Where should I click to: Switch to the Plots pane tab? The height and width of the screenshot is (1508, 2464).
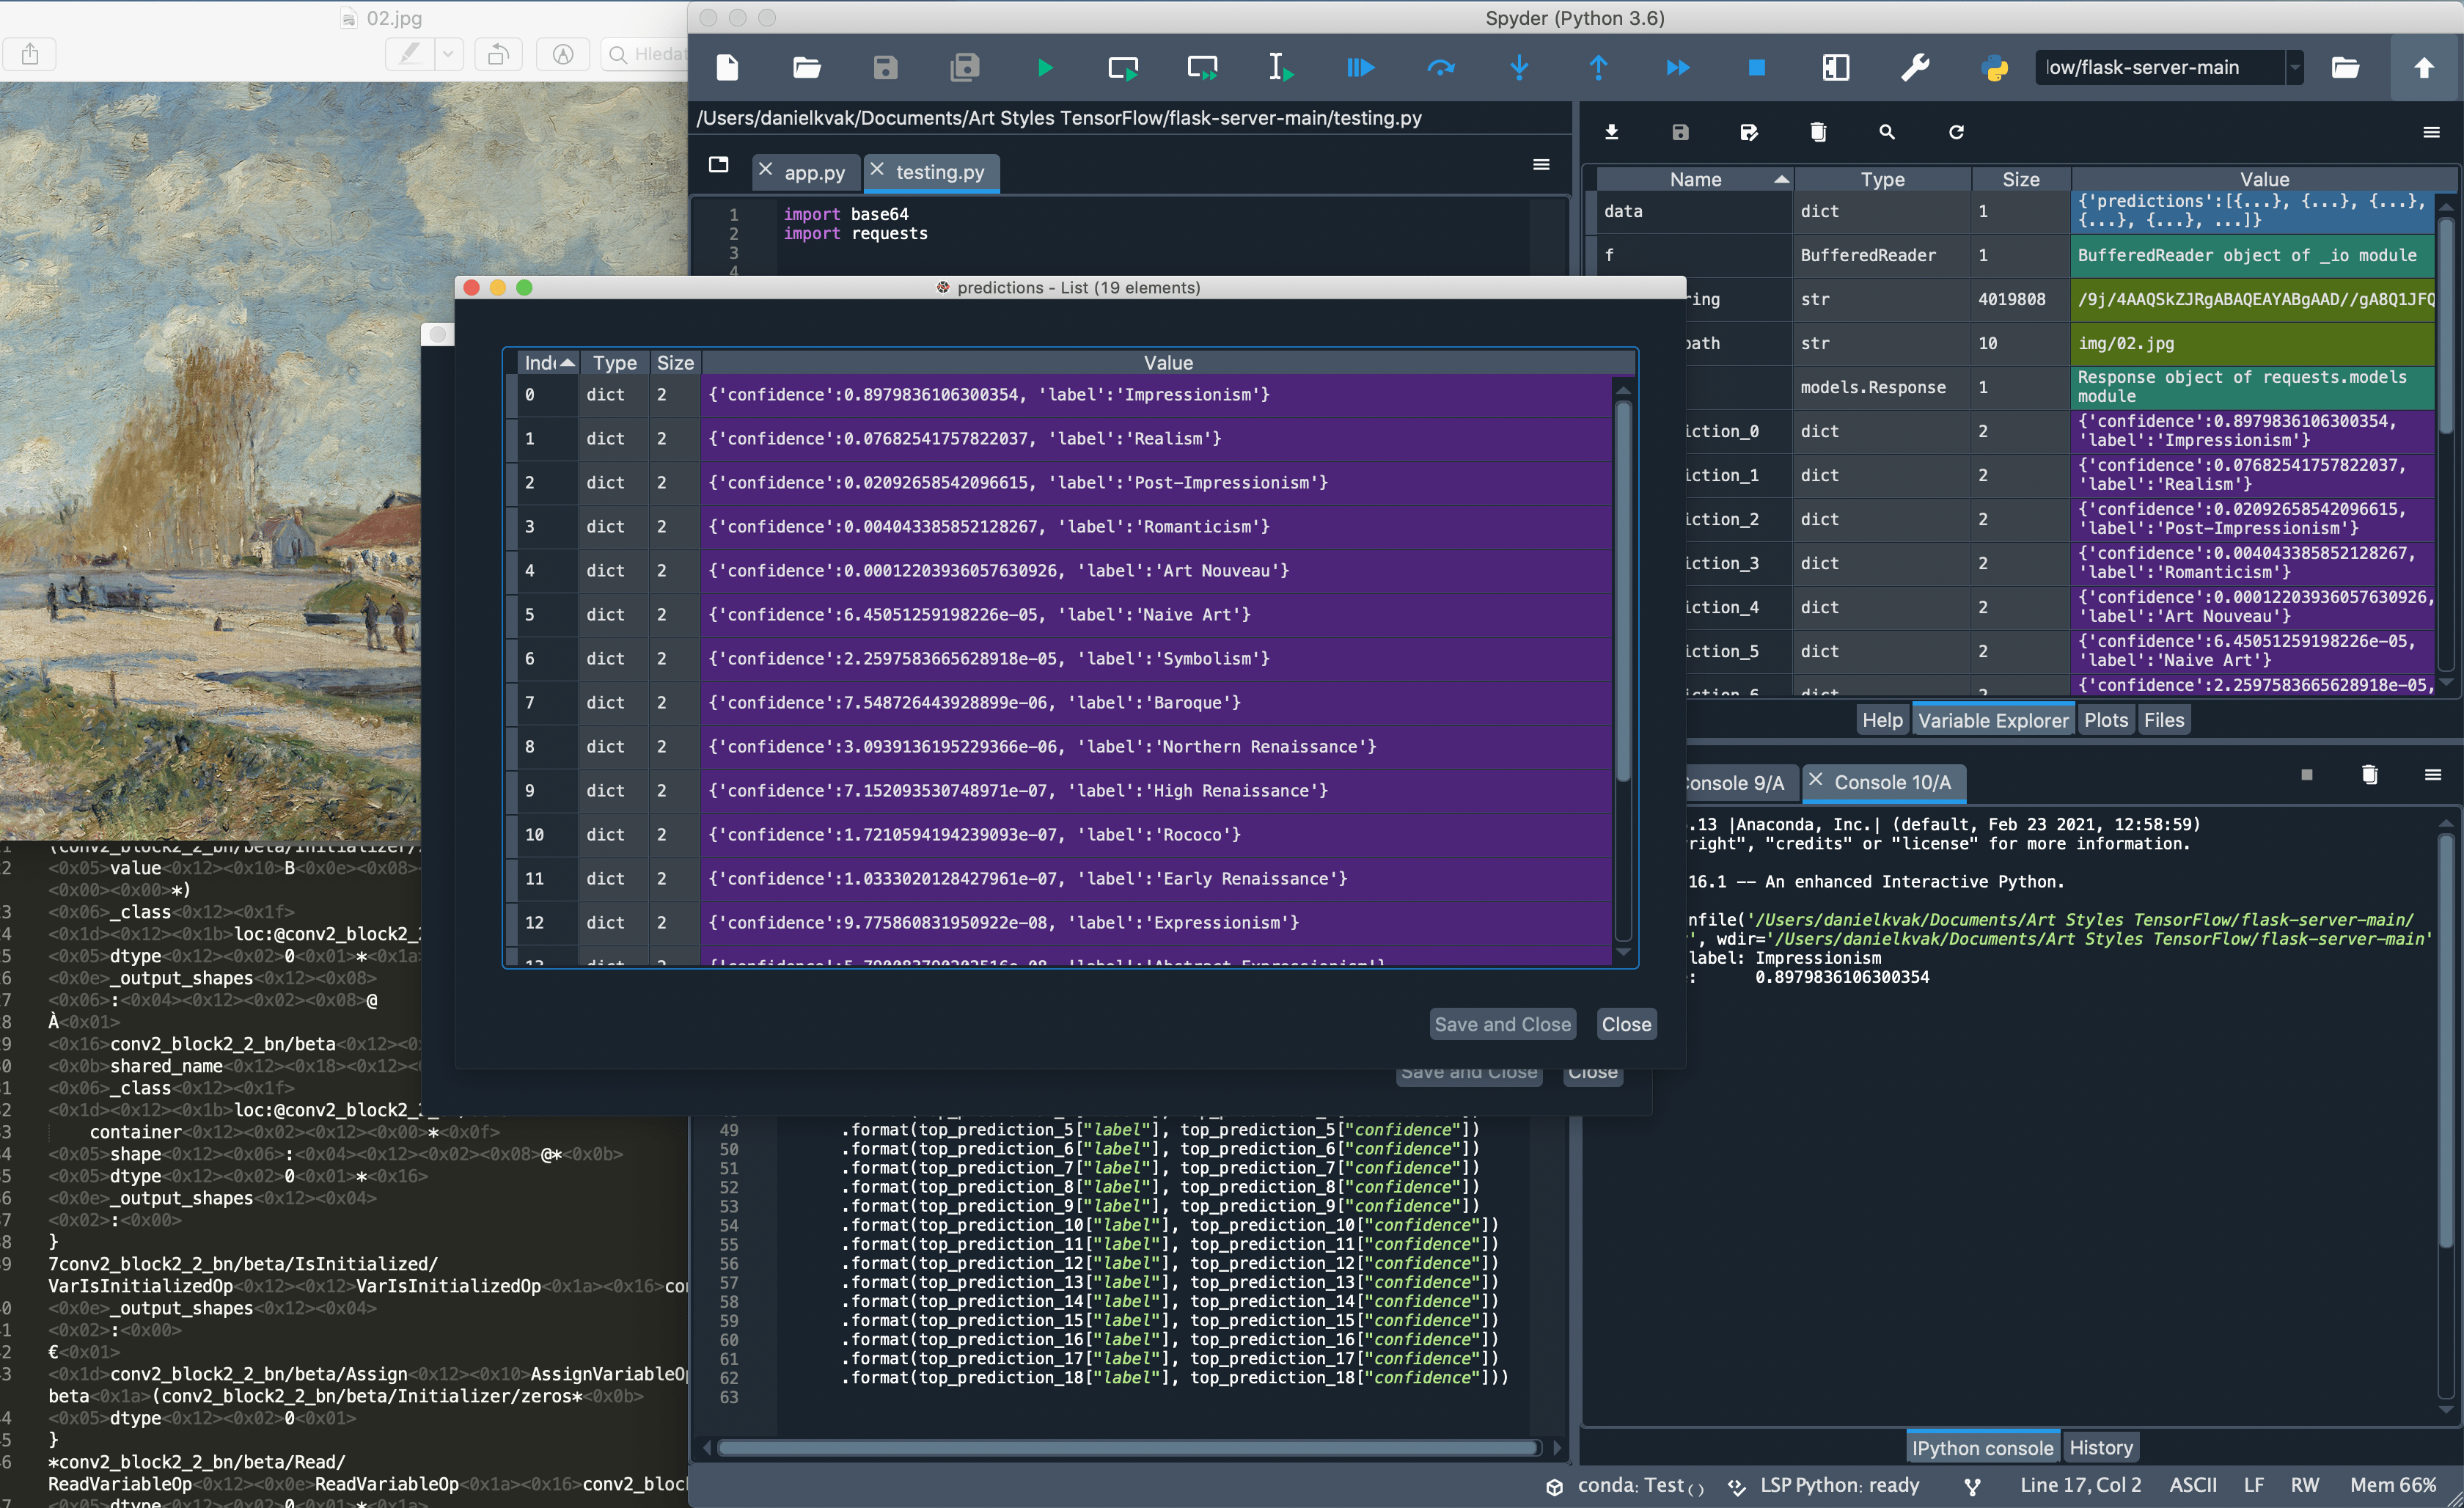coord(2105,720)
